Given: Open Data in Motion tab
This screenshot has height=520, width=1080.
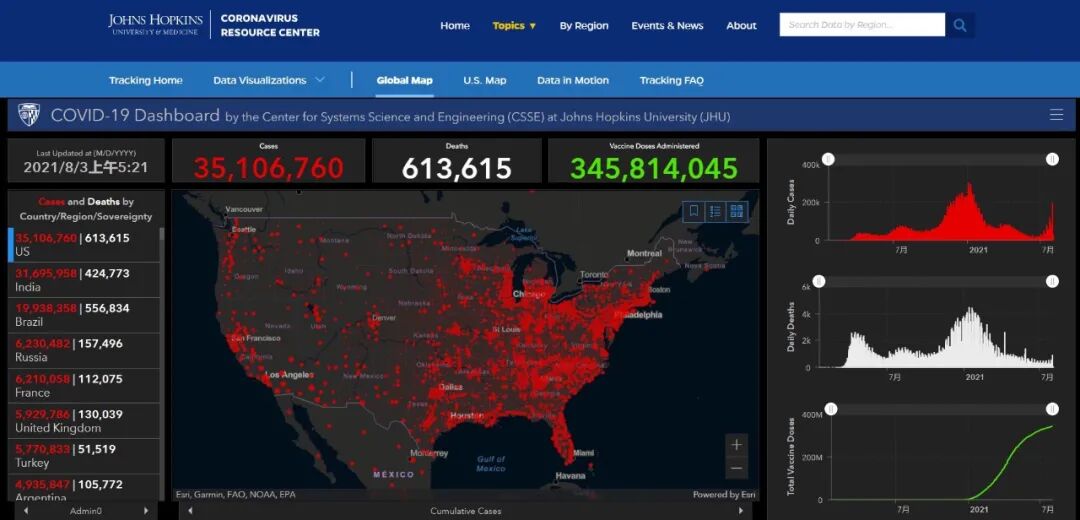Looking at the screenshot, I should [x=573, y=80].
